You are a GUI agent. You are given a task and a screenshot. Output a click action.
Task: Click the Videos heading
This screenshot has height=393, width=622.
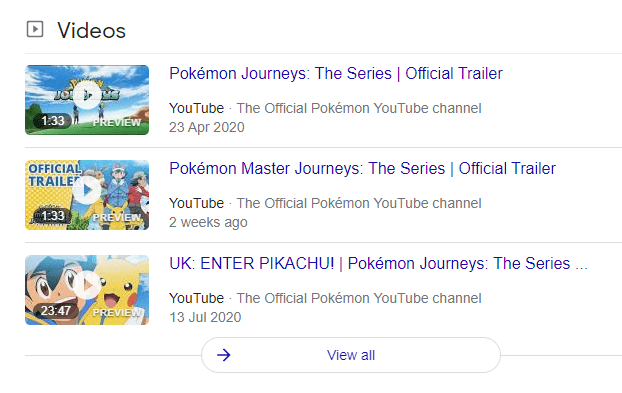[x=91, y=31]
